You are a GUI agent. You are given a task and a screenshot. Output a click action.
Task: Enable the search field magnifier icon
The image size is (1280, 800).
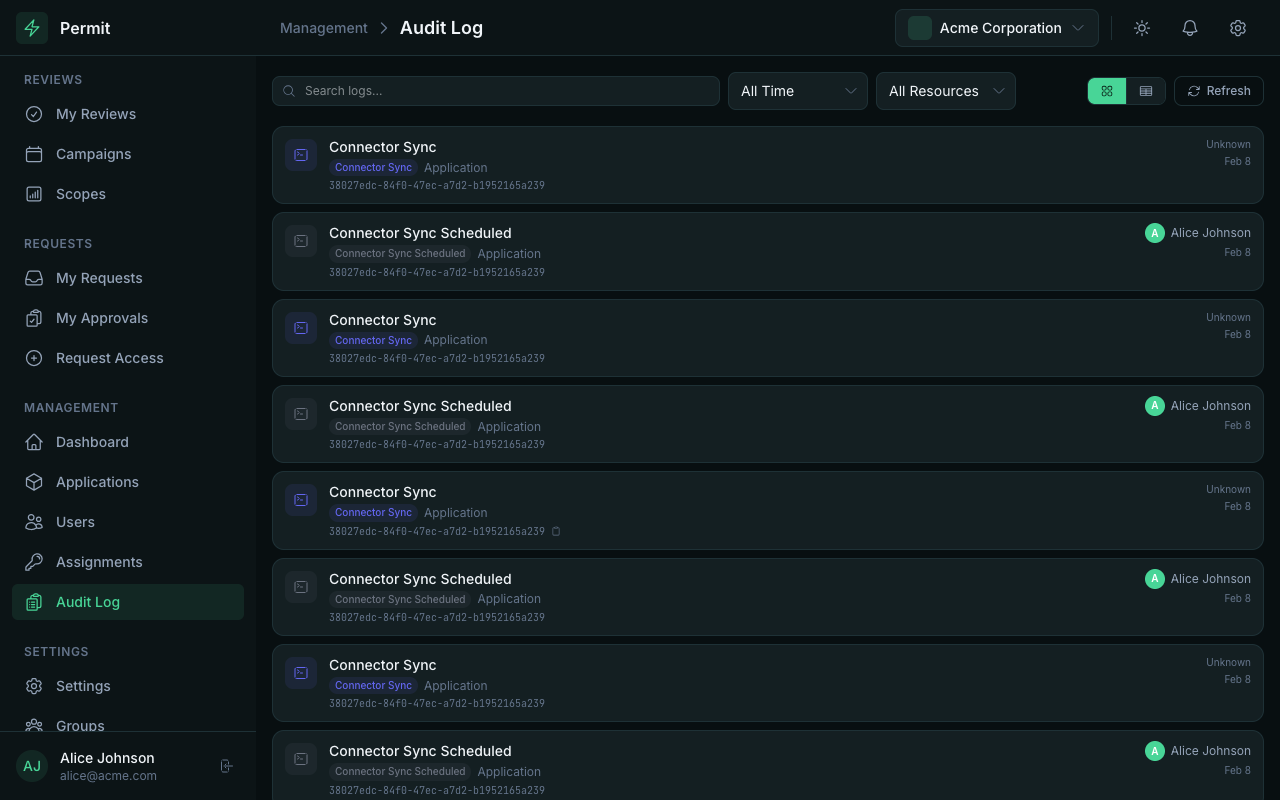coord(288,91)
